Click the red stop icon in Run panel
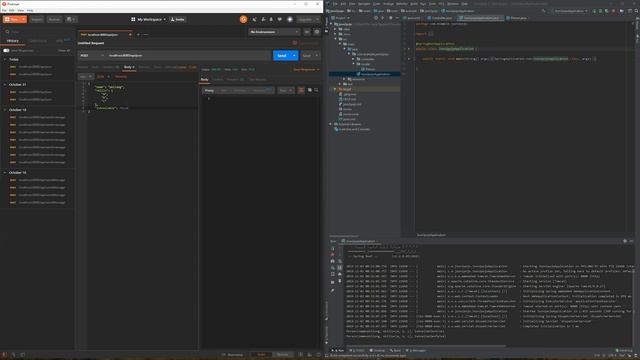The height and width of the screenshot is (360, 640). point(333,255)
